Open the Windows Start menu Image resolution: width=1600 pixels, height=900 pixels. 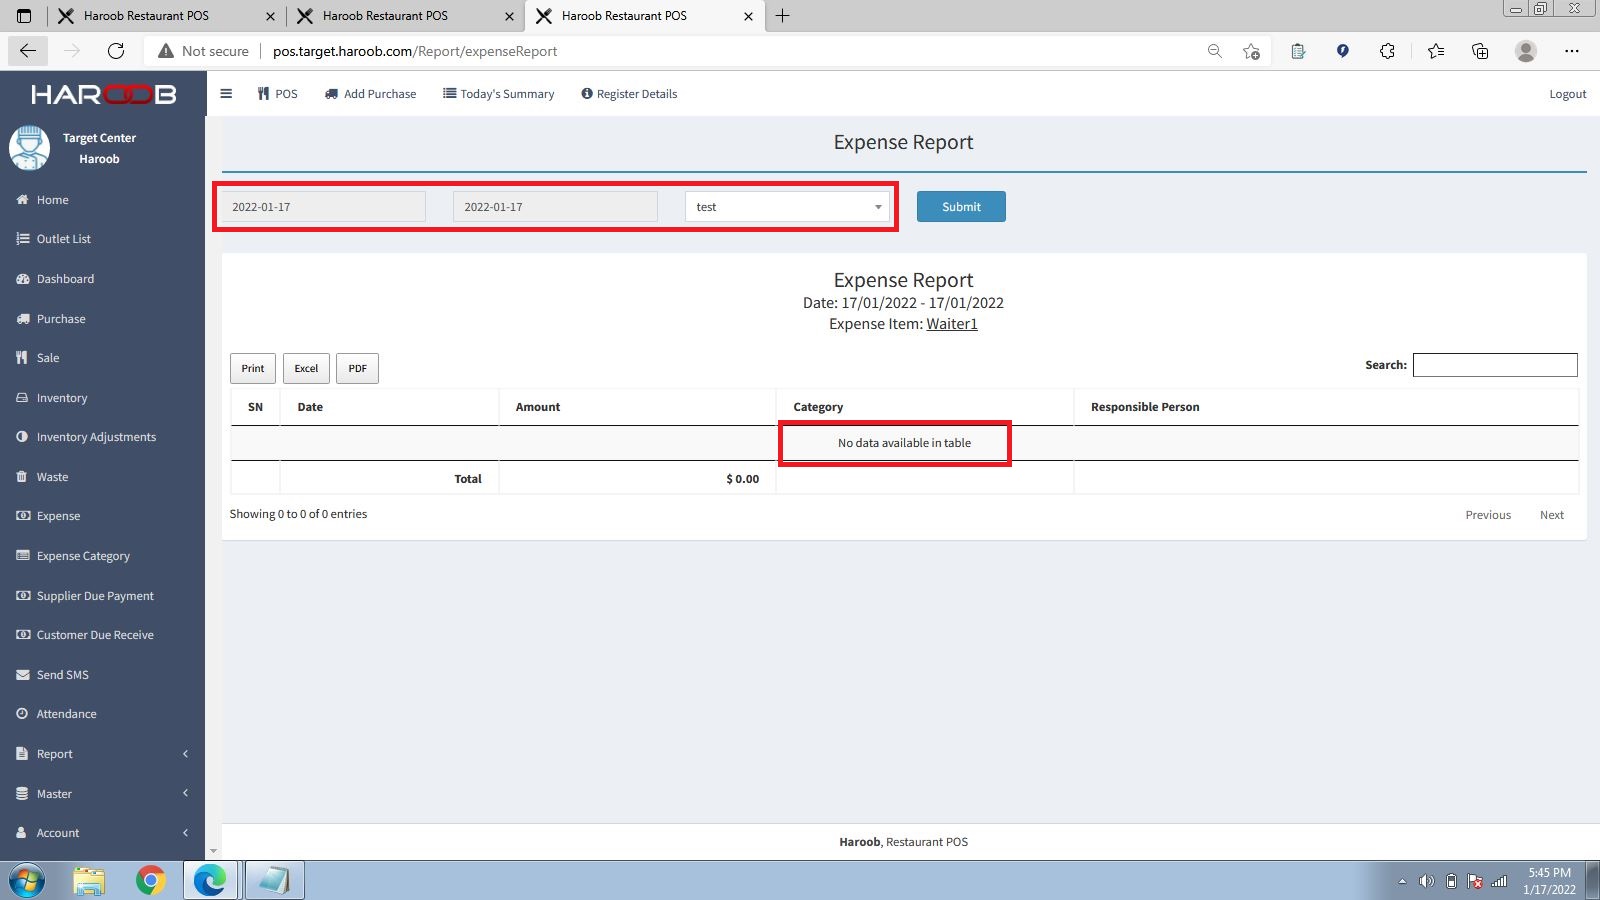click(x=27, y=881)
